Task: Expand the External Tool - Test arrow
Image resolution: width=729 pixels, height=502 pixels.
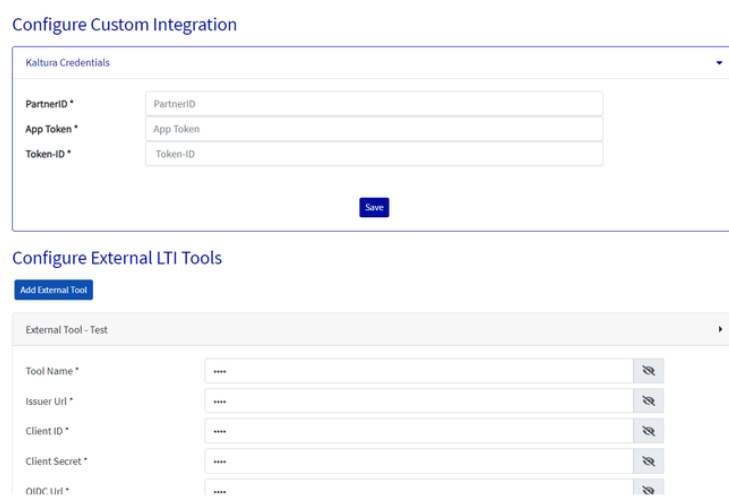Action: [x=720, y=329]
